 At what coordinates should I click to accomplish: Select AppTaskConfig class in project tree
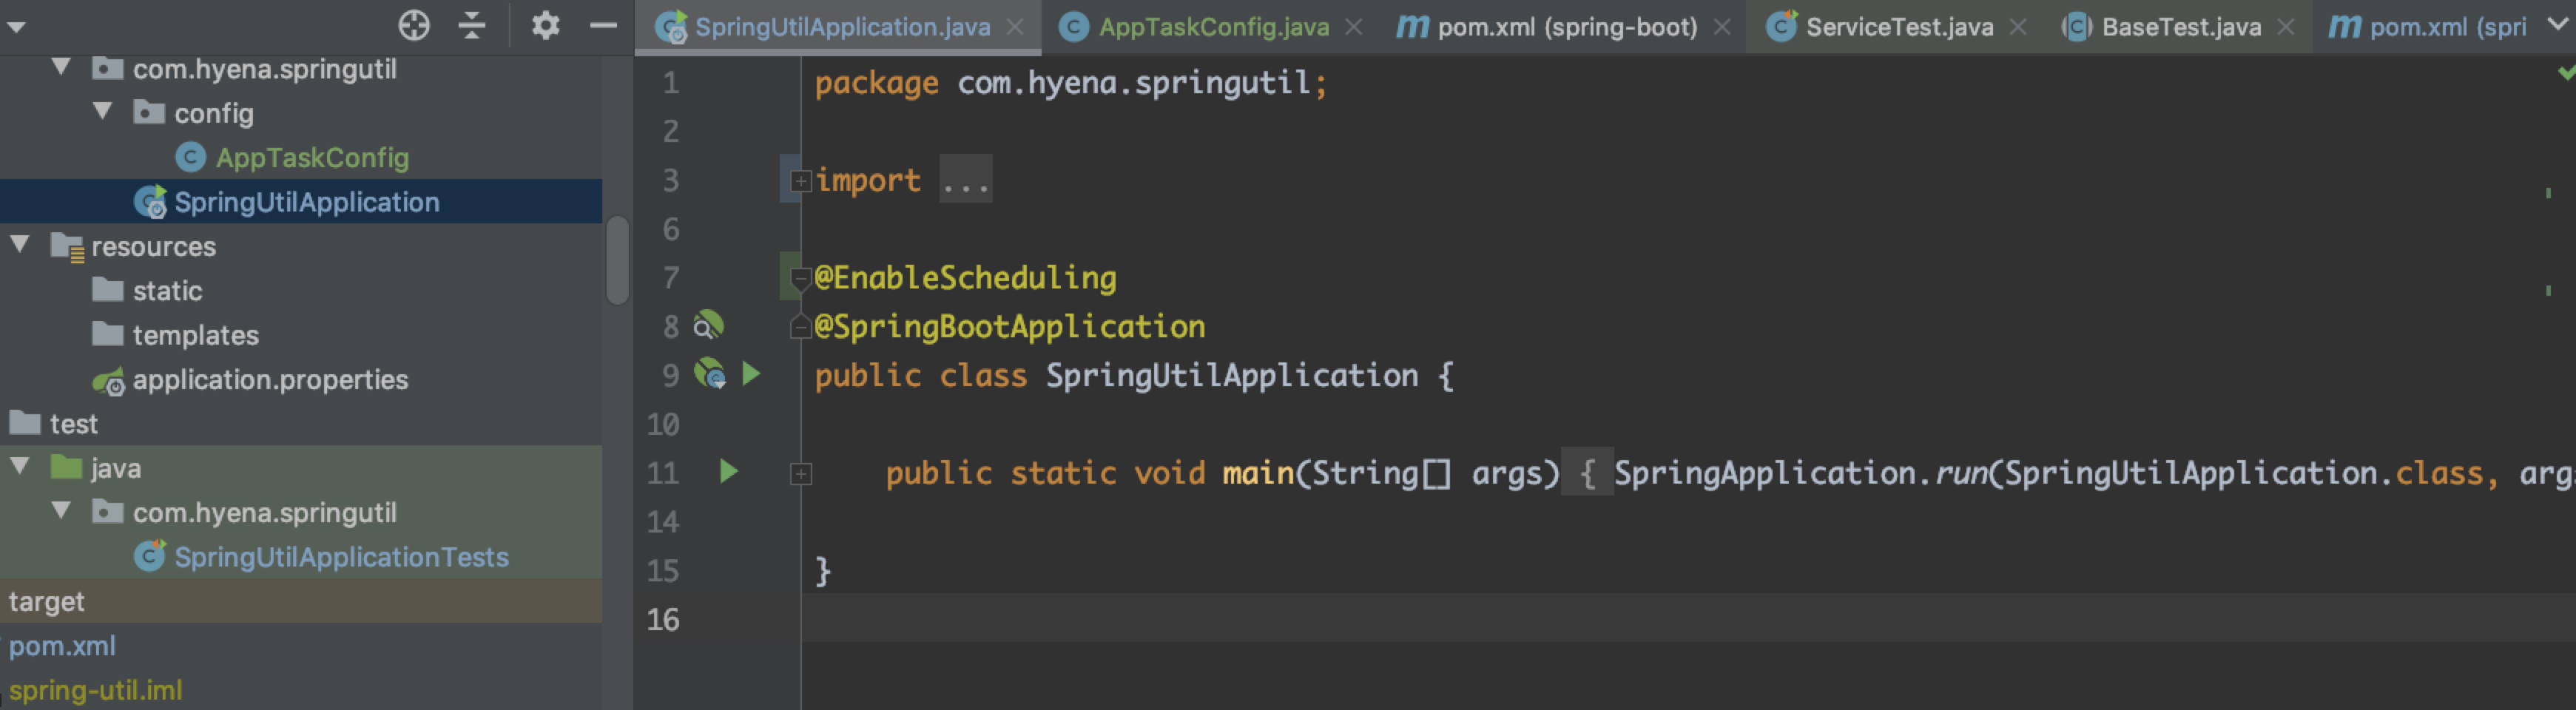[312, 157]
